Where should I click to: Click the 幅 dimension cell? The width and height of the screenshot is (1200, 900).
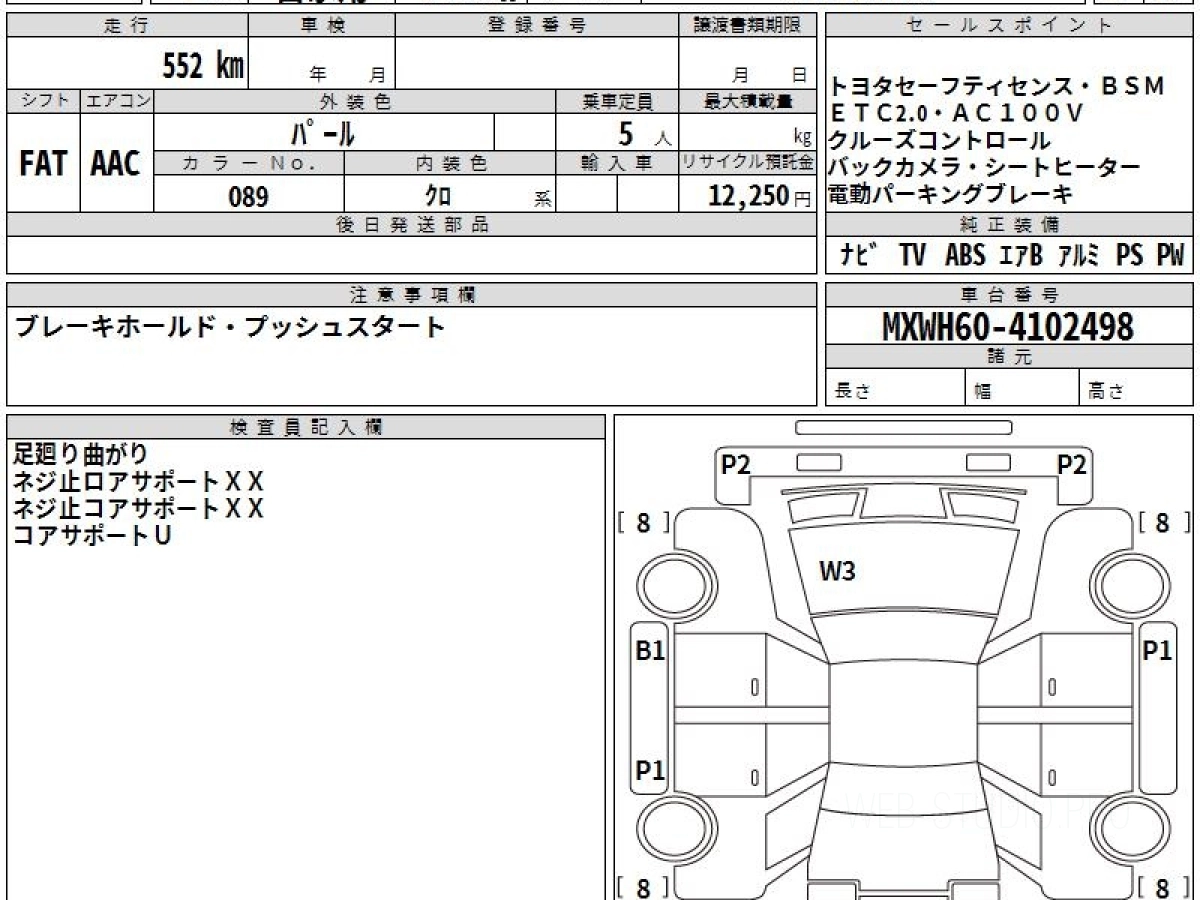[1022, 389]
